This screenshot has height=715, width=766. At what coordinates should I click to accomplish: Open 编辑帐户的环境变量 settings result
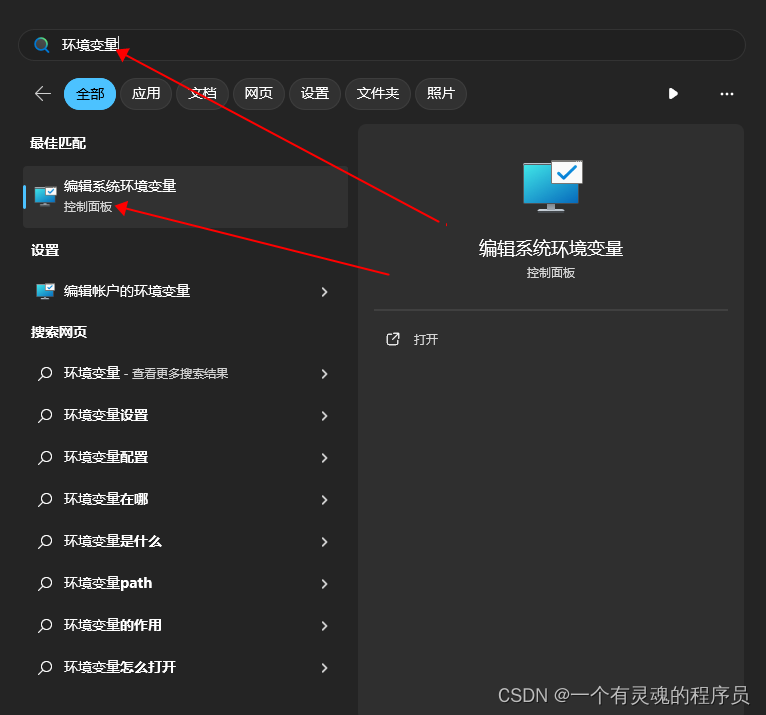click(x=186, y=292)
